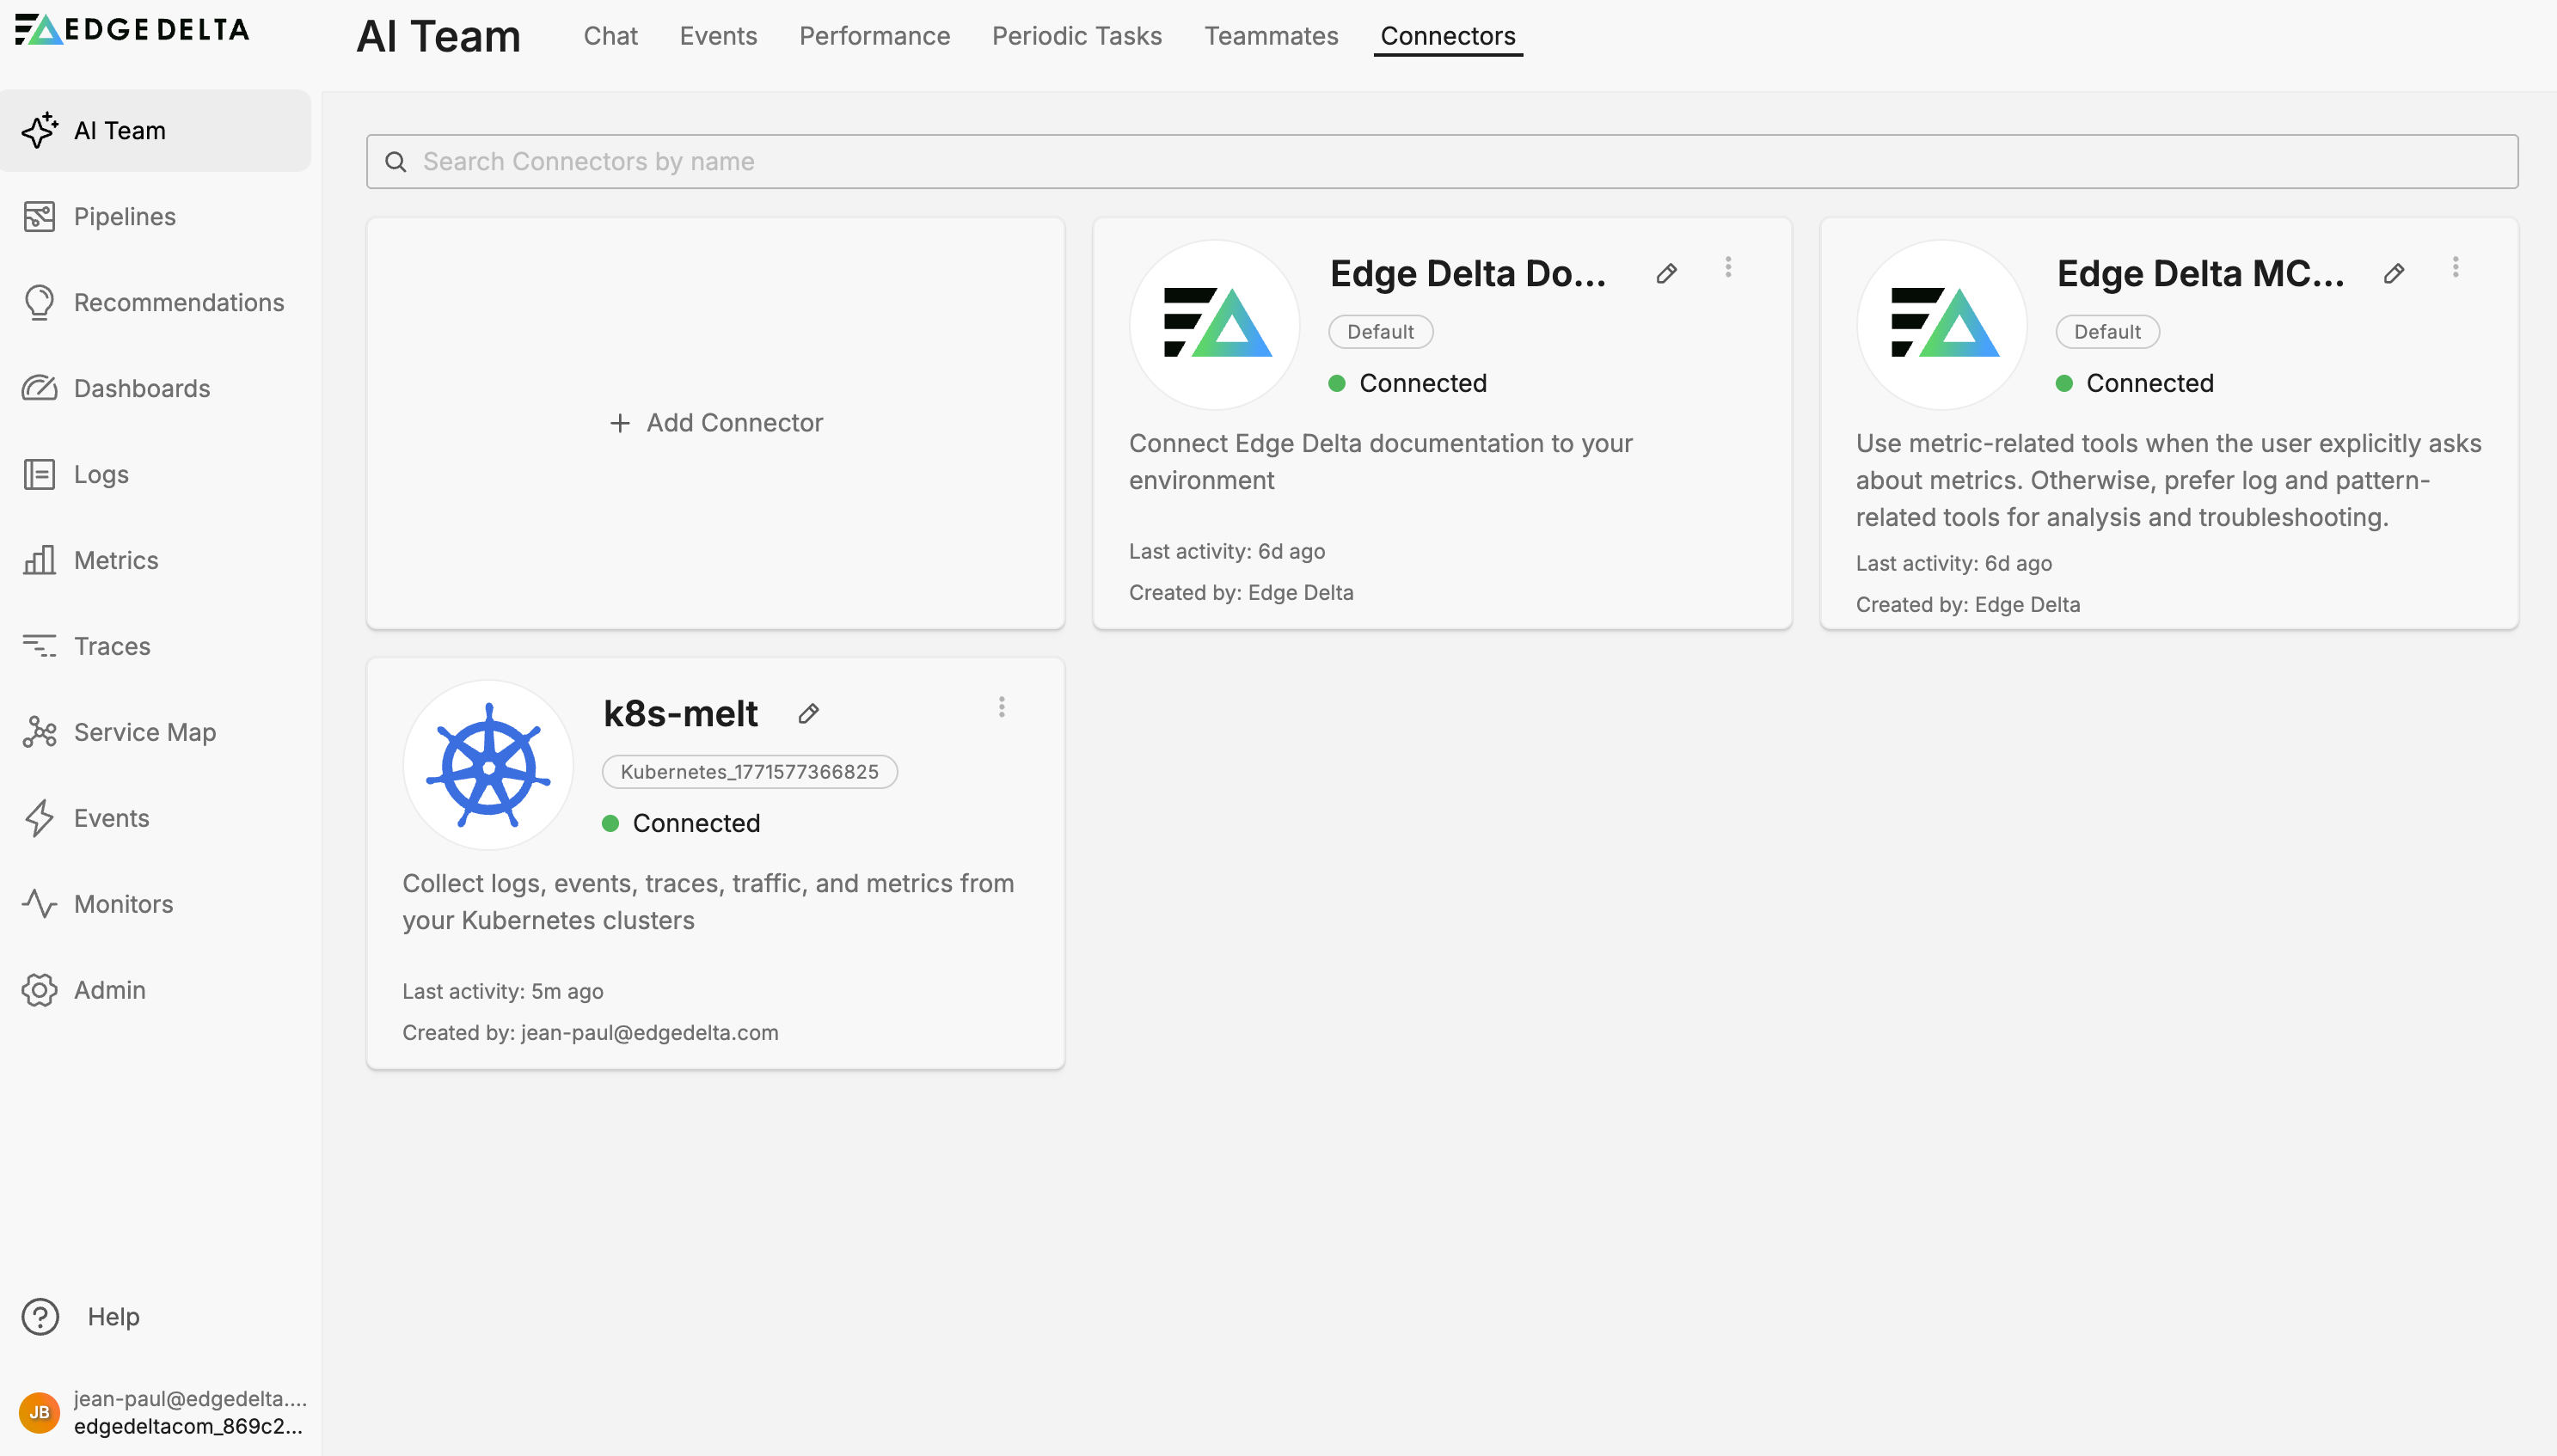
Task: Click the Edge Delta logo
Action: coord(131,29)
